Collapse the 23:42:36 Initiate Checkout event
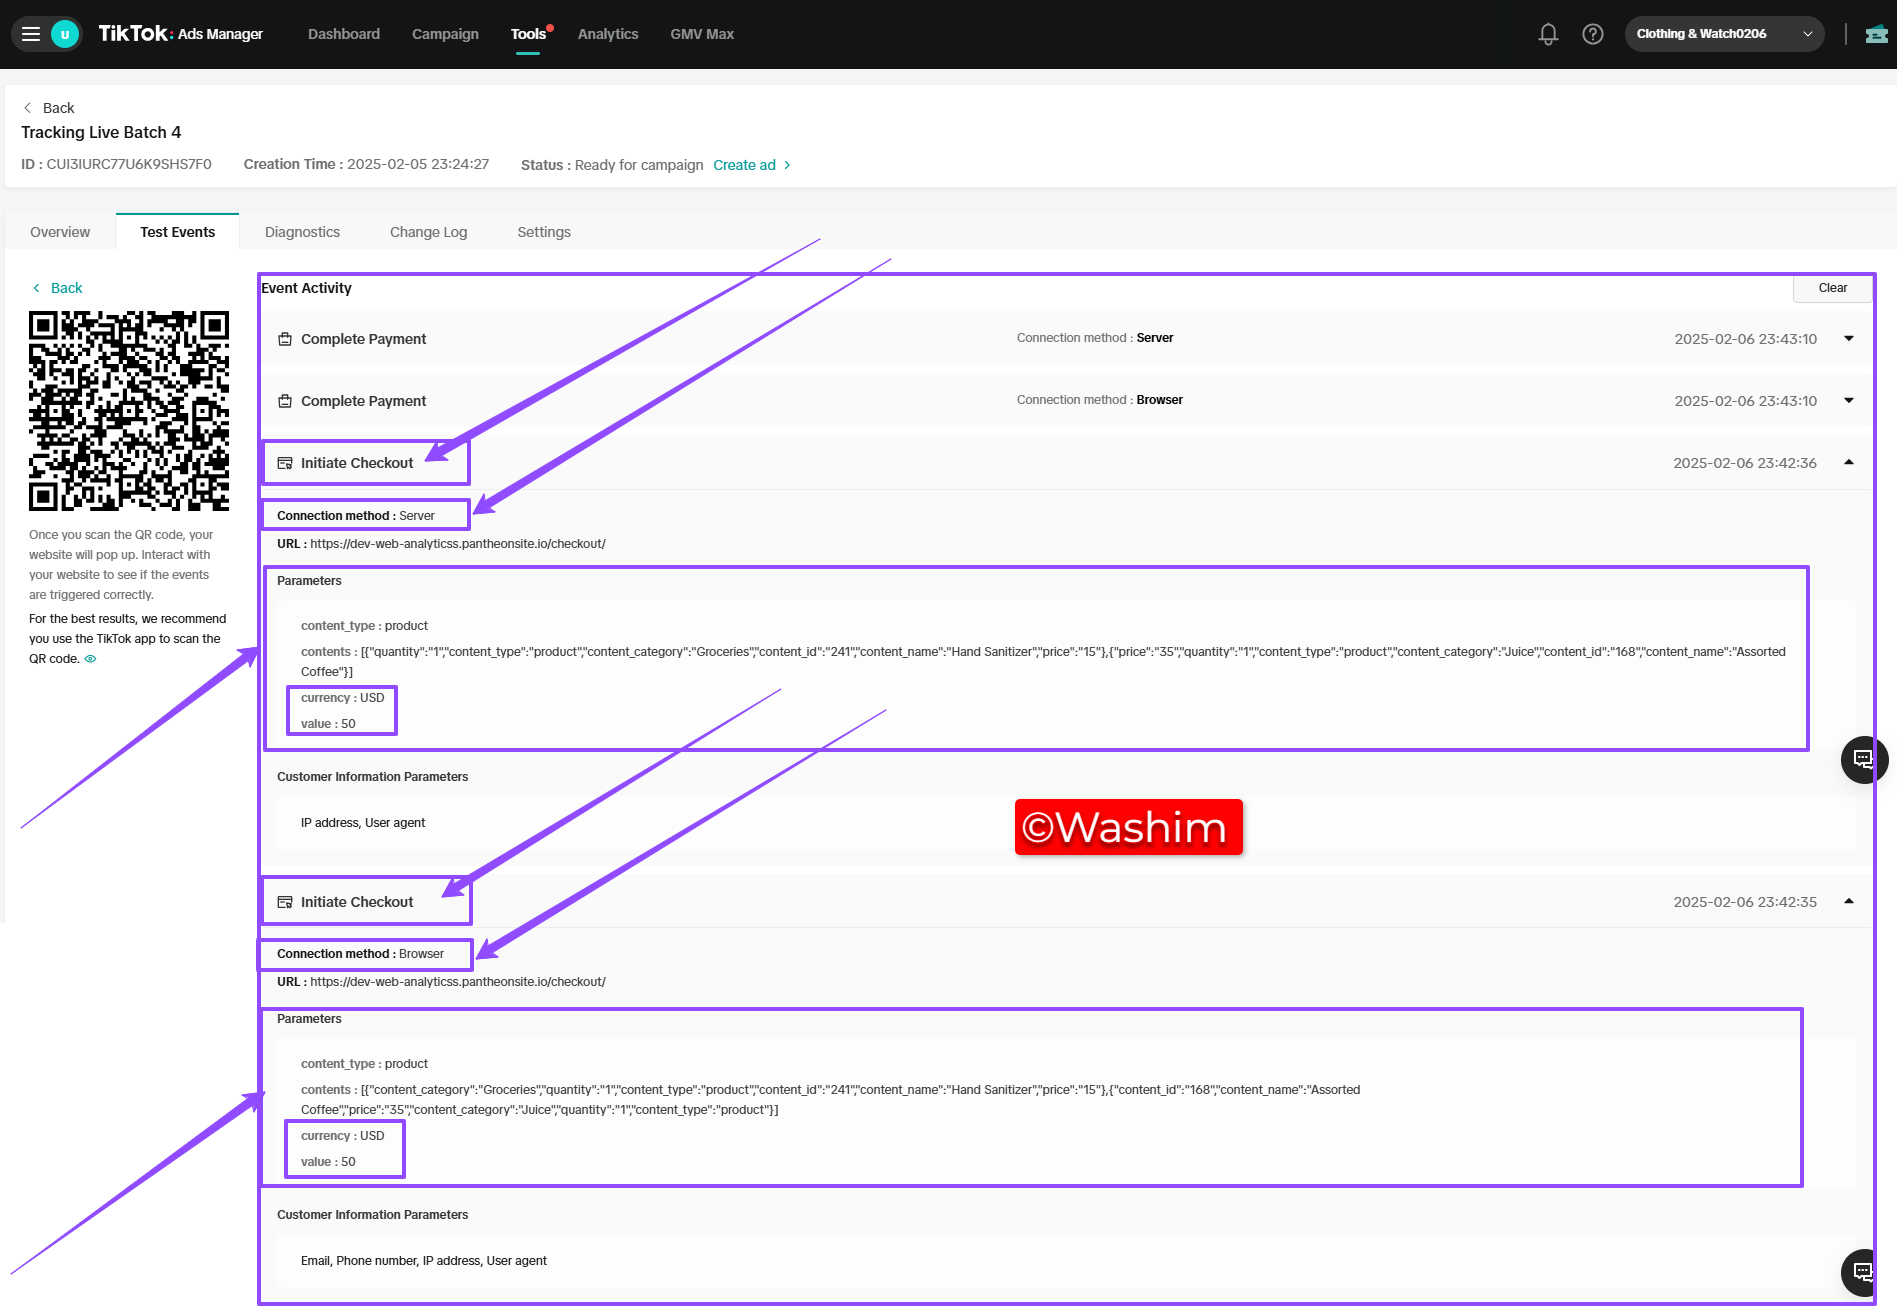 point(1848,463)
